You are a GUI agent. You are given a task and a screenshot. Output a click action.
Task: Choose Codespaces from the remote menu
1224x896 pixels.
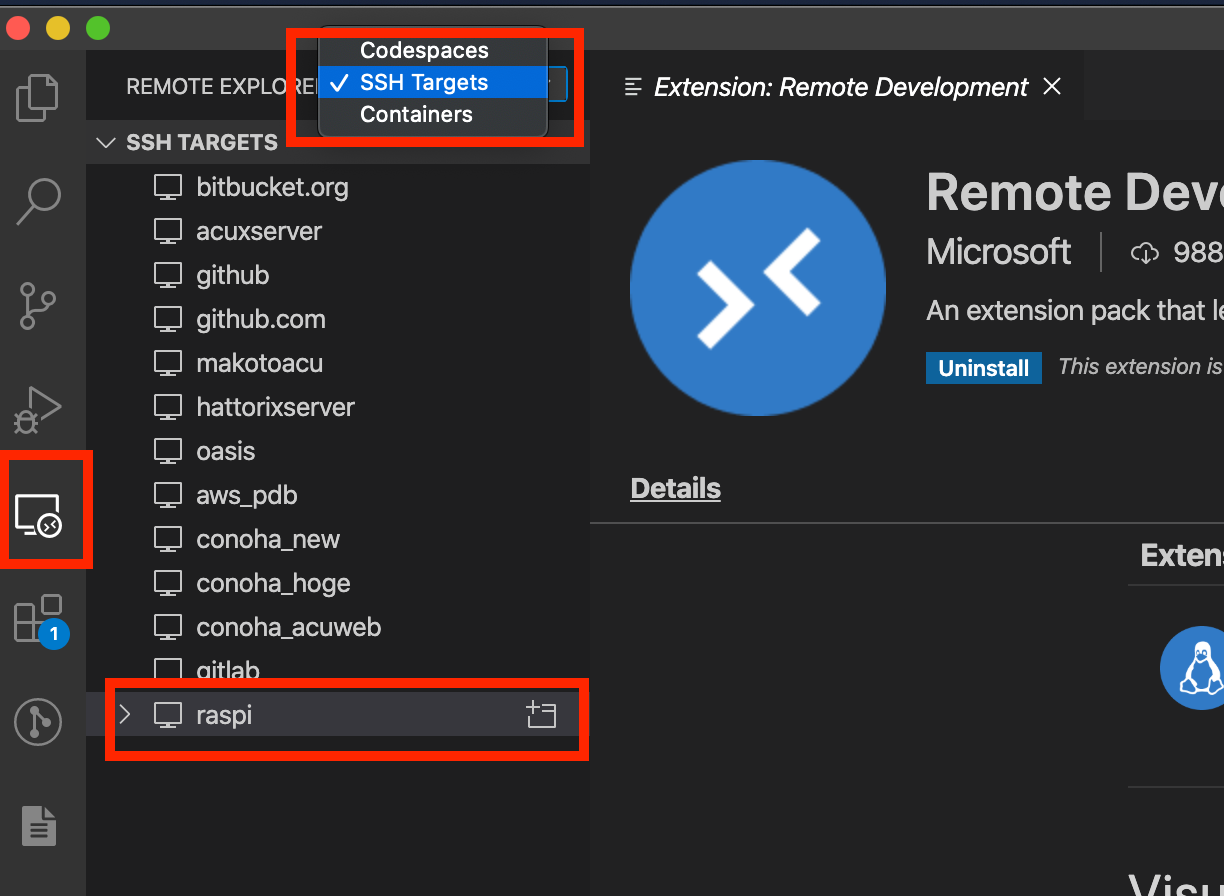422,50
